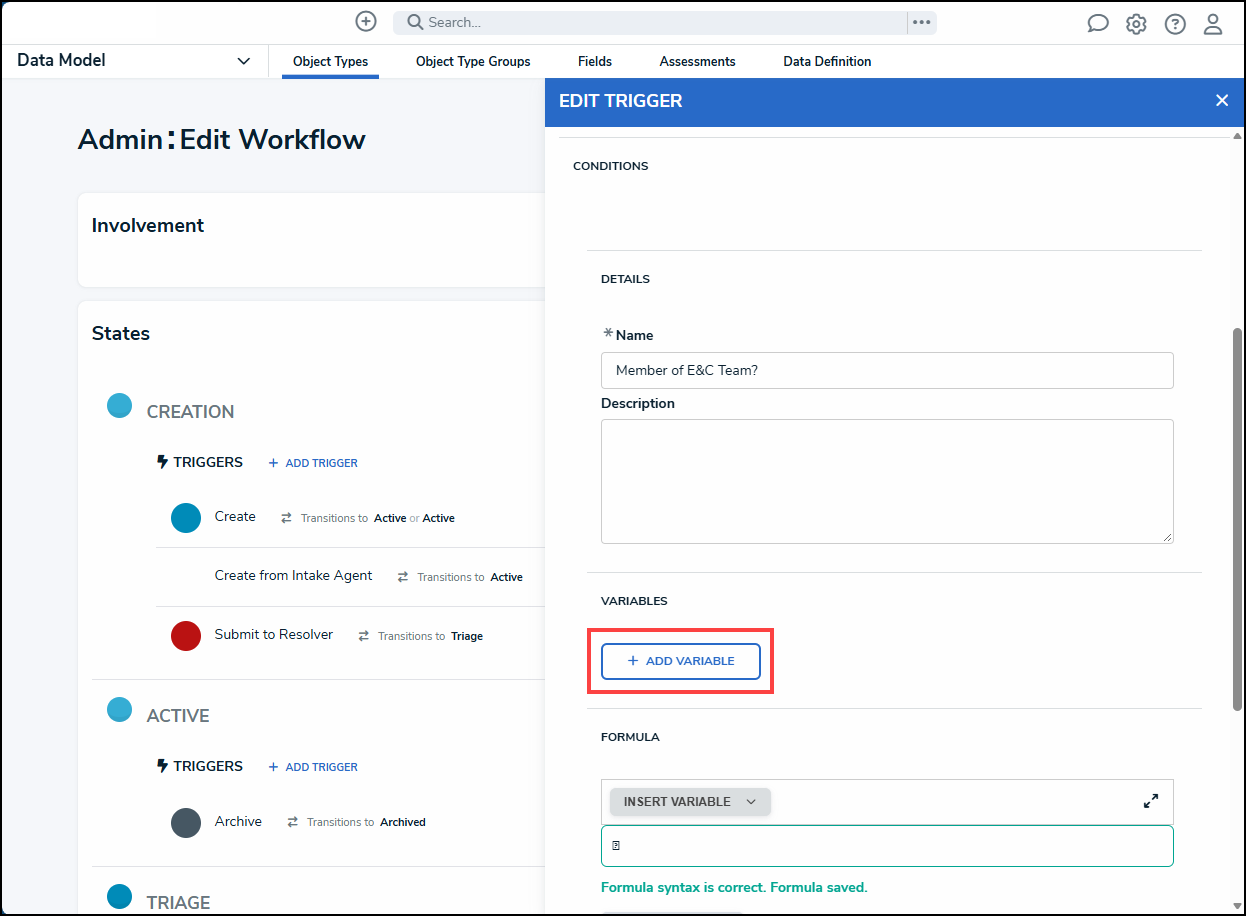1246x916 pixels.
Task: Open the Insert Variable dropdown
Action: click(x=690, y=802)
